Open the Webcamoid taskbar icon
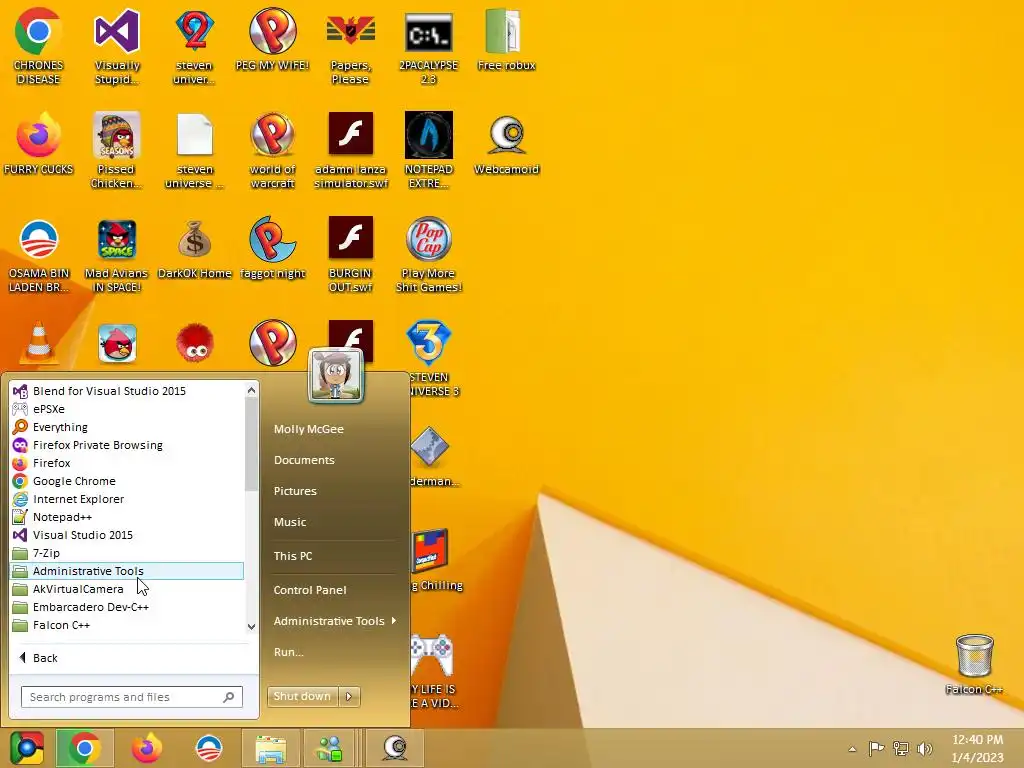Viewport: 1024px width, 768px height. pyautogui.click(x=394, y=748)
